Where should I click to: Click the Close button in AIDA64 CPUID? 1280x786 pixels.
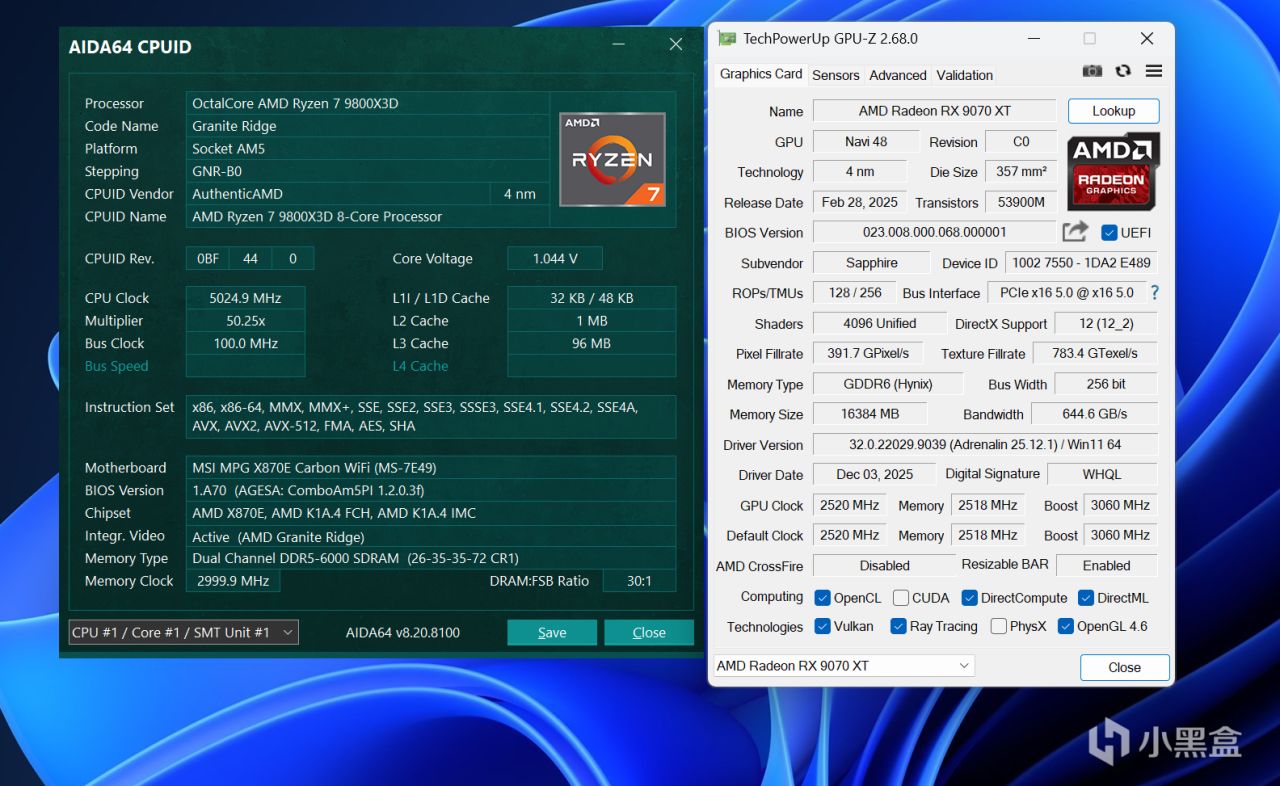tap(649, 632)
